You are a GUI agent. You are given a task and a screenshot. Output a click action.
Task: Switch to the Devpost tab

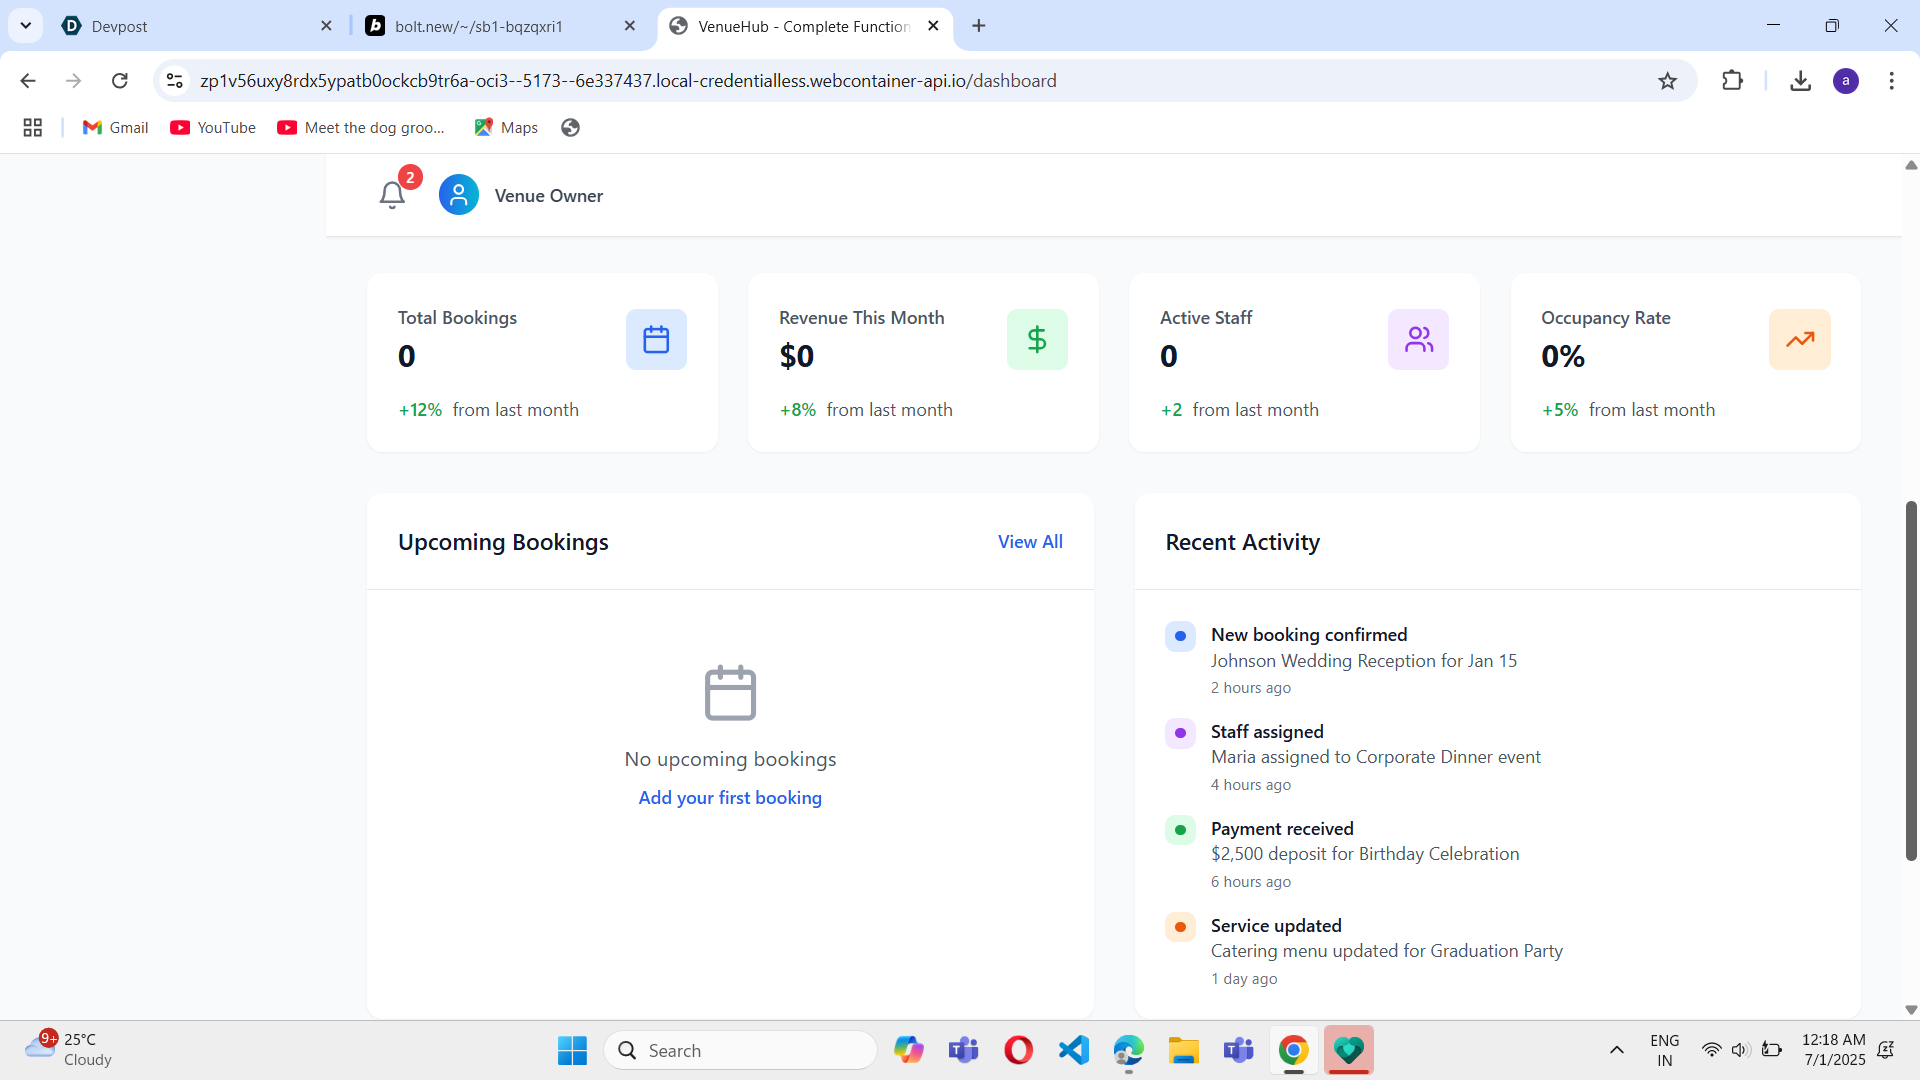[x=190, y=26]
